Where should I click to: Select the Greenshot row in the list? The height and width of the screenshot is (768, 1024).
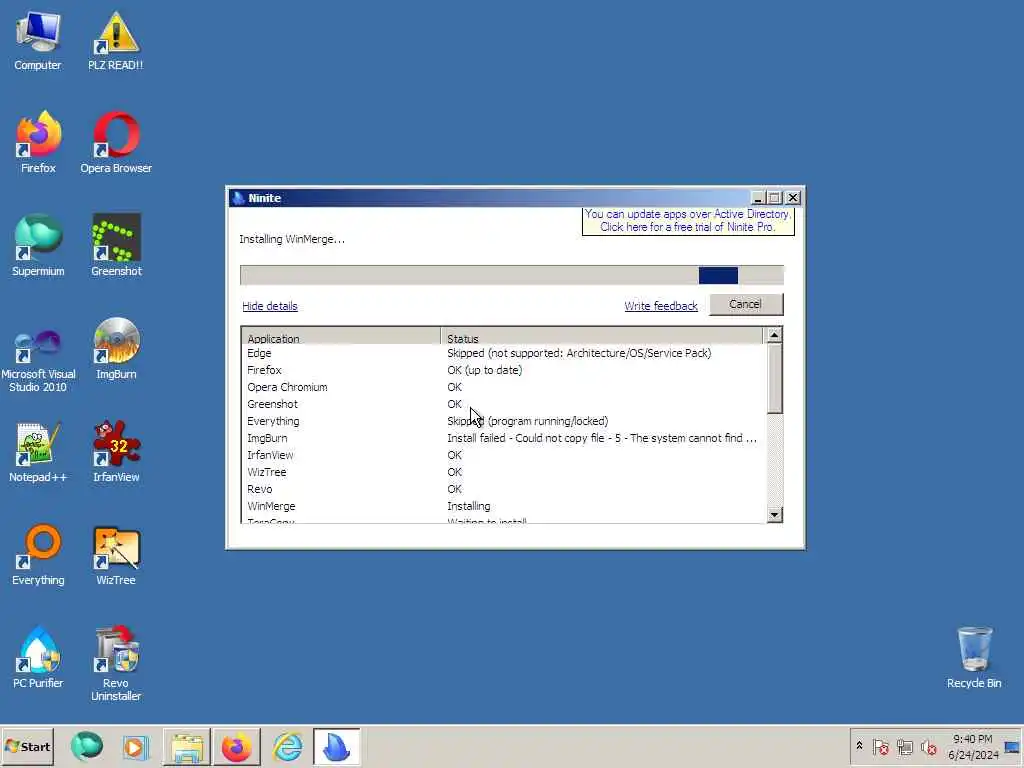coord(503,404)
